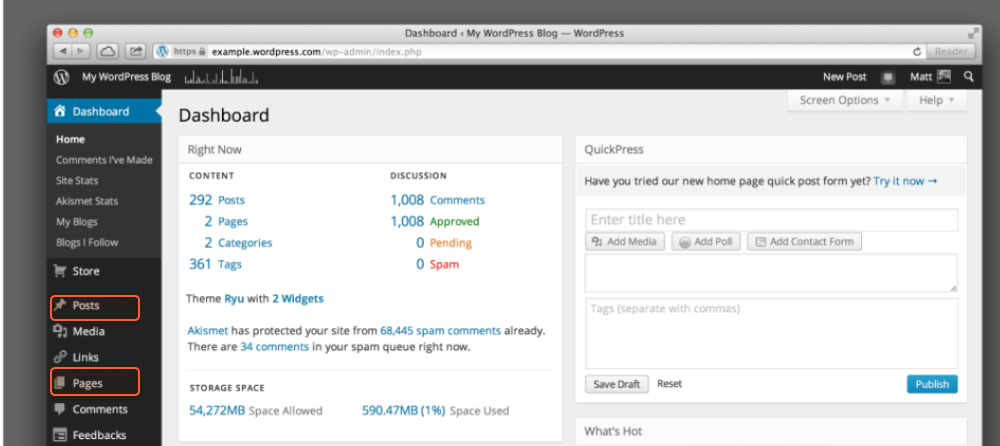This screenshot has width=1000, height=446.
Task: Click the Dashboard house icon
Action: point(60,111)
